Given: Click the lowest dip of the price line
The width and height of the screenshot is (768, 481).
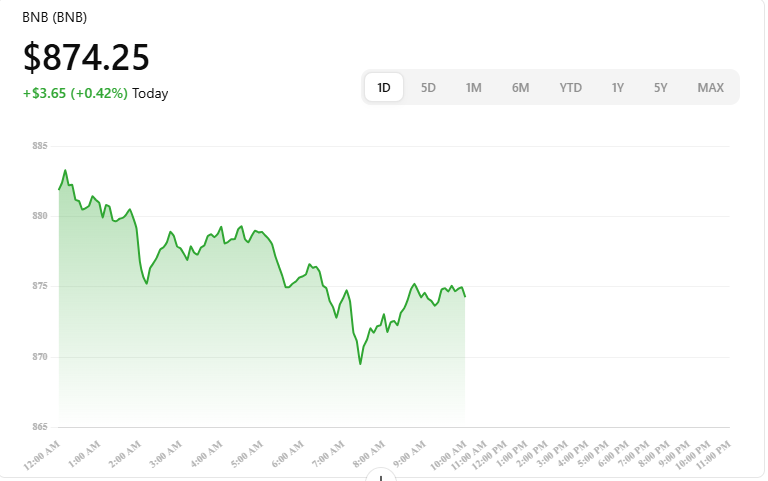Looking at the screenshot, I should pyautogui.click(x=360, y=363).
